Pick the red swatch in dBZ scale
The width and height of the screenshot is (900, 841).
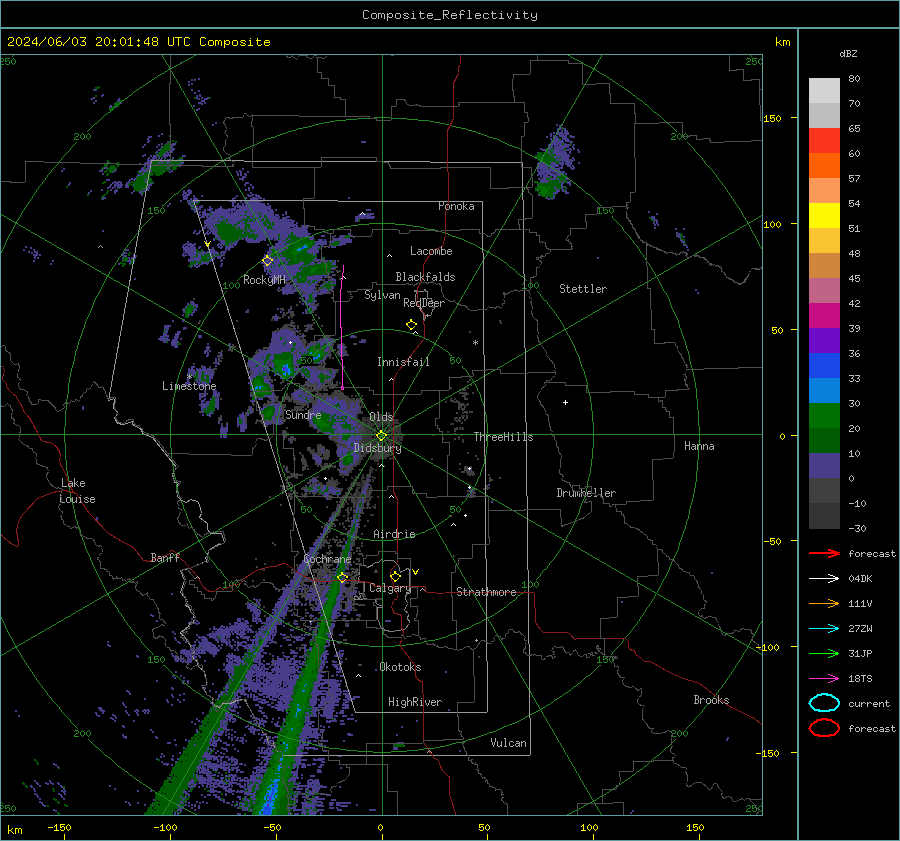pos(824,140)
